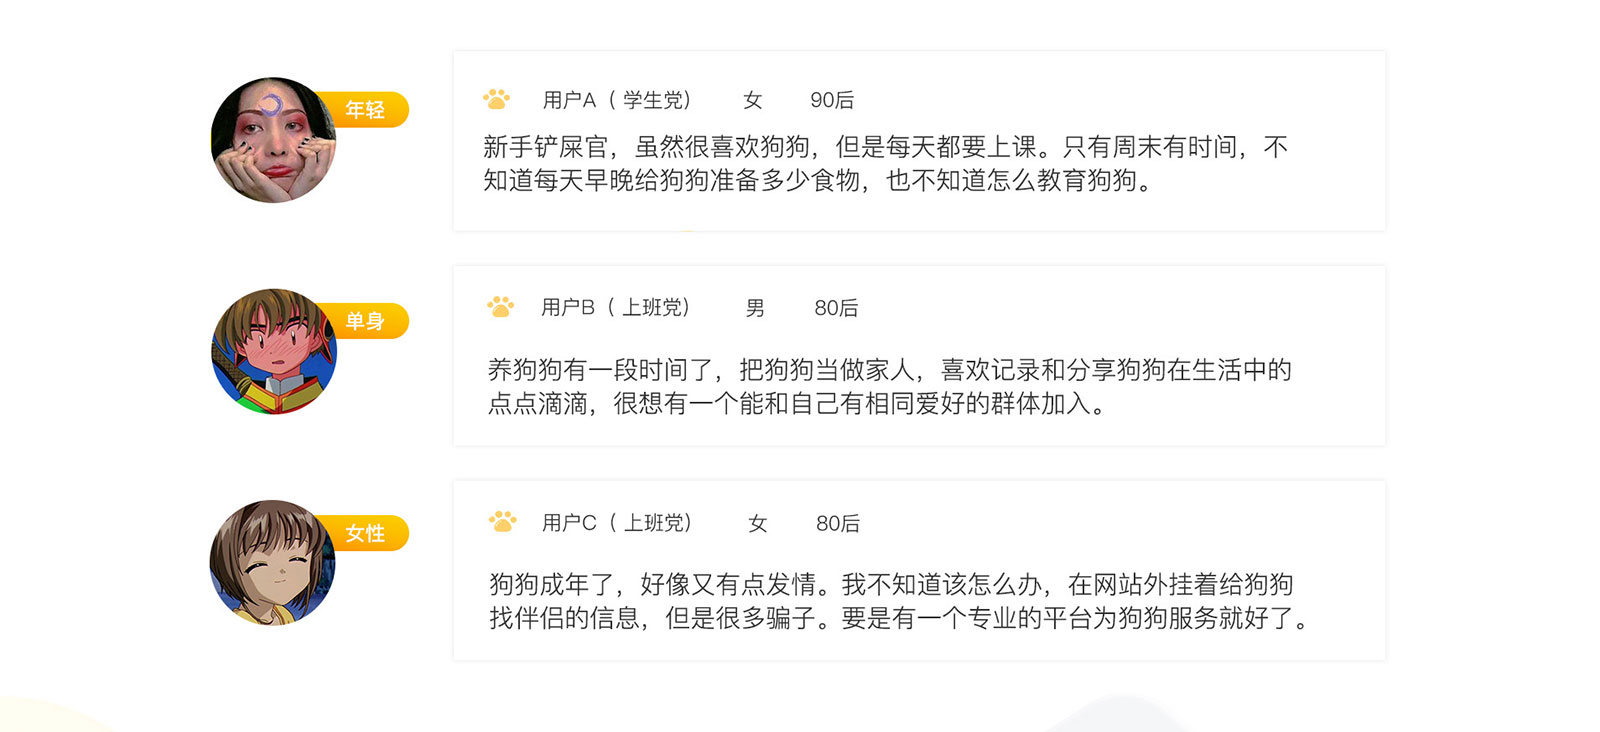Viewport: 1600px width, 732px height.
Task: Open the user A avatar with face paint
Action: (x=272, y=141)
